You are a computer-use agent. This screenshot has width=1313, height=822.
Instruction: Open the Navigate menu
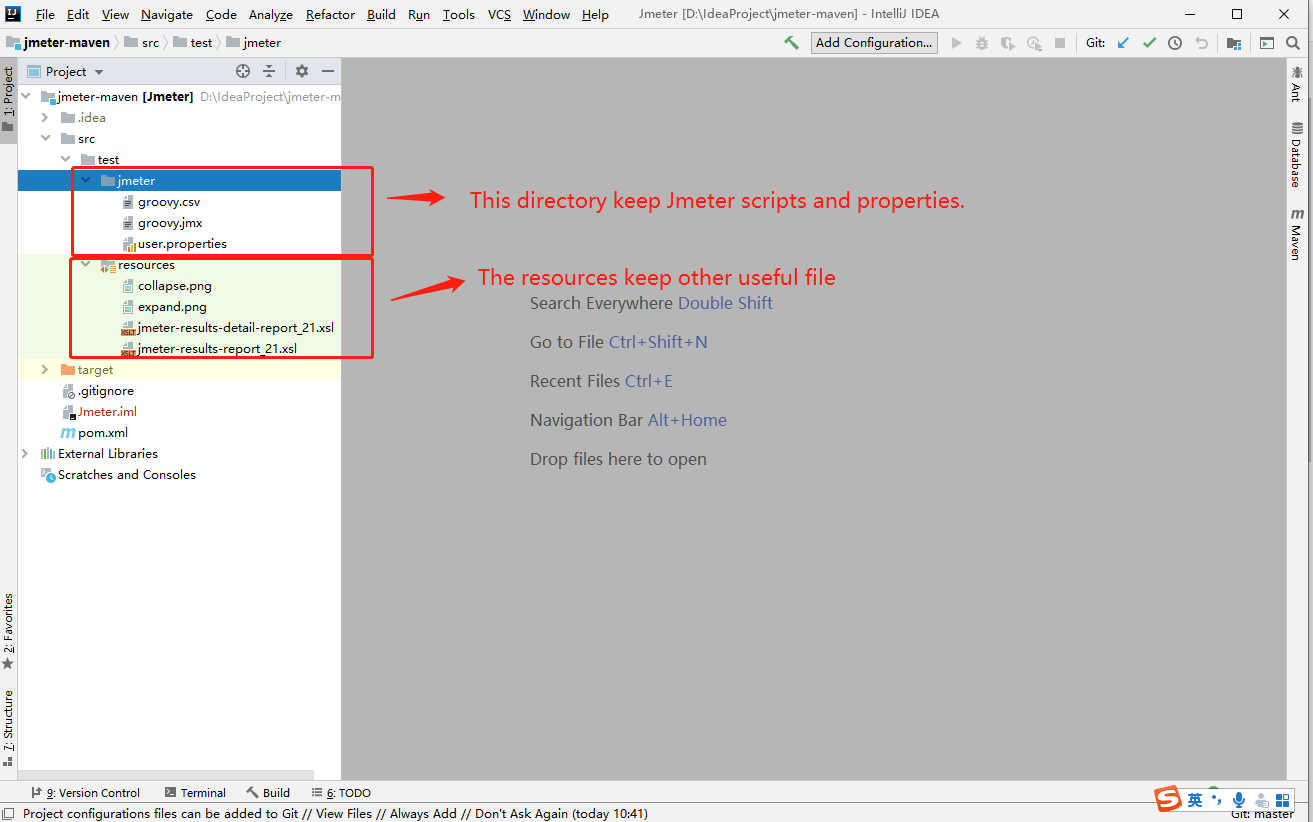[x=167, y=15]
